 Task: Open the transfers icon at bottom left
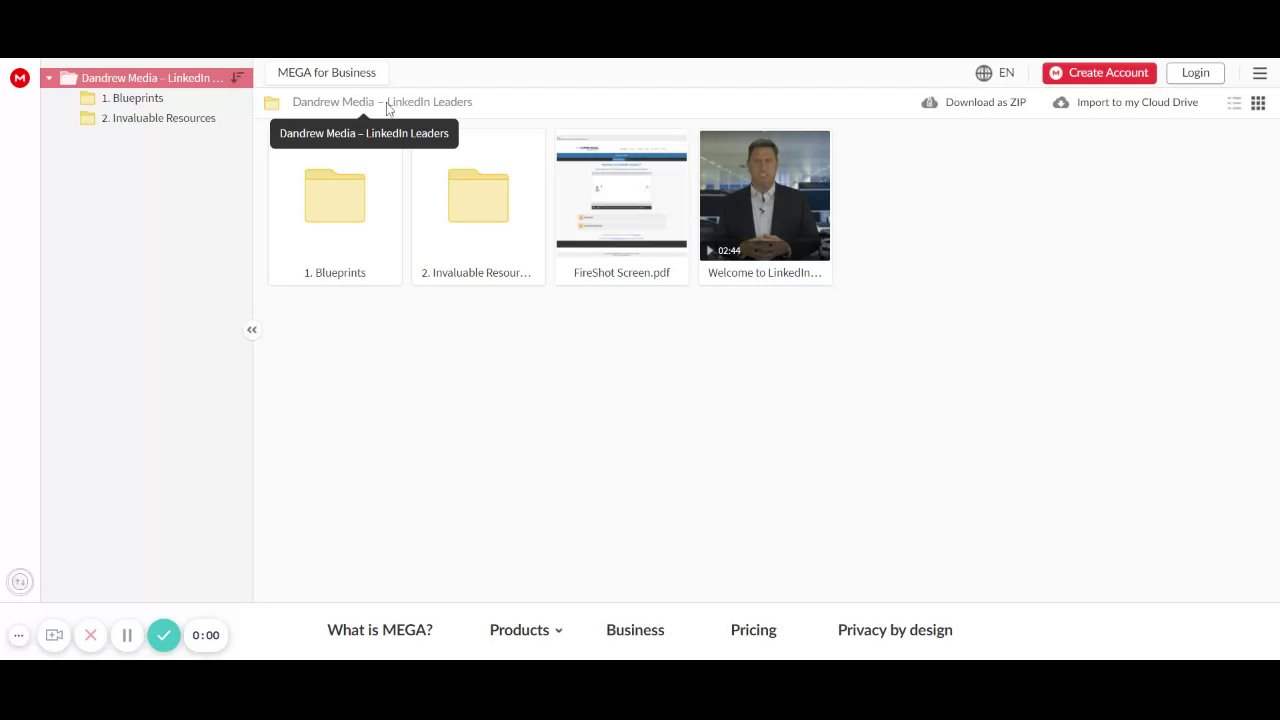(x=20, y=582)
